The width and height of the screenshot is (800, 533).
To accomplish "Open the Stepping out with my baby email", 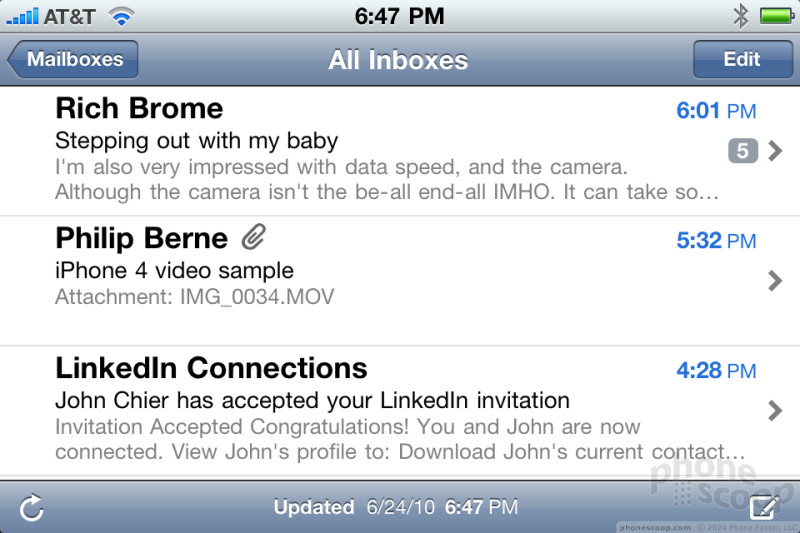I will [x=400, y=151].
